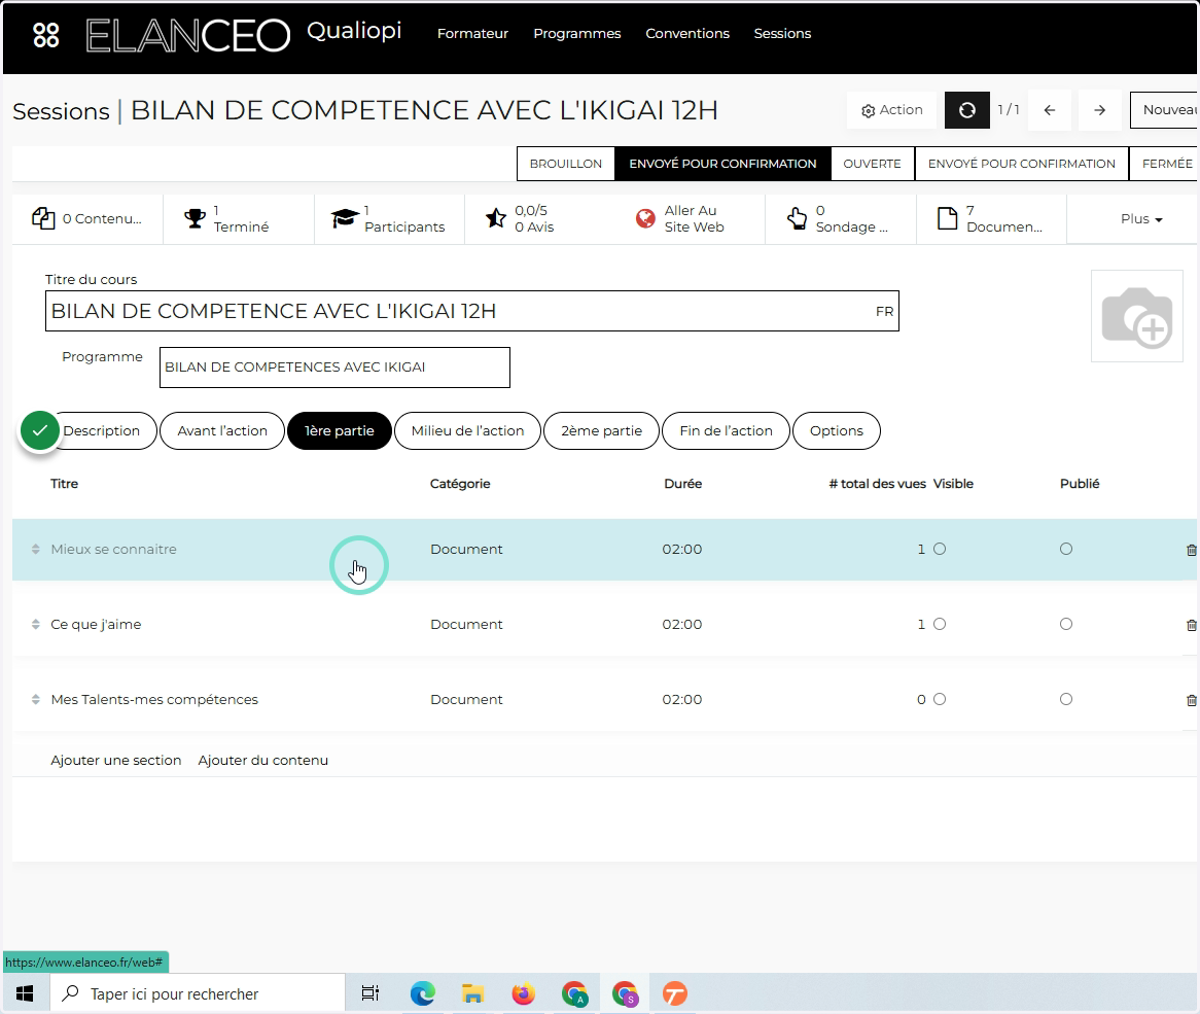Select the 1ère partie tab
The image size is (1200, 1014).
coord(339,431)
